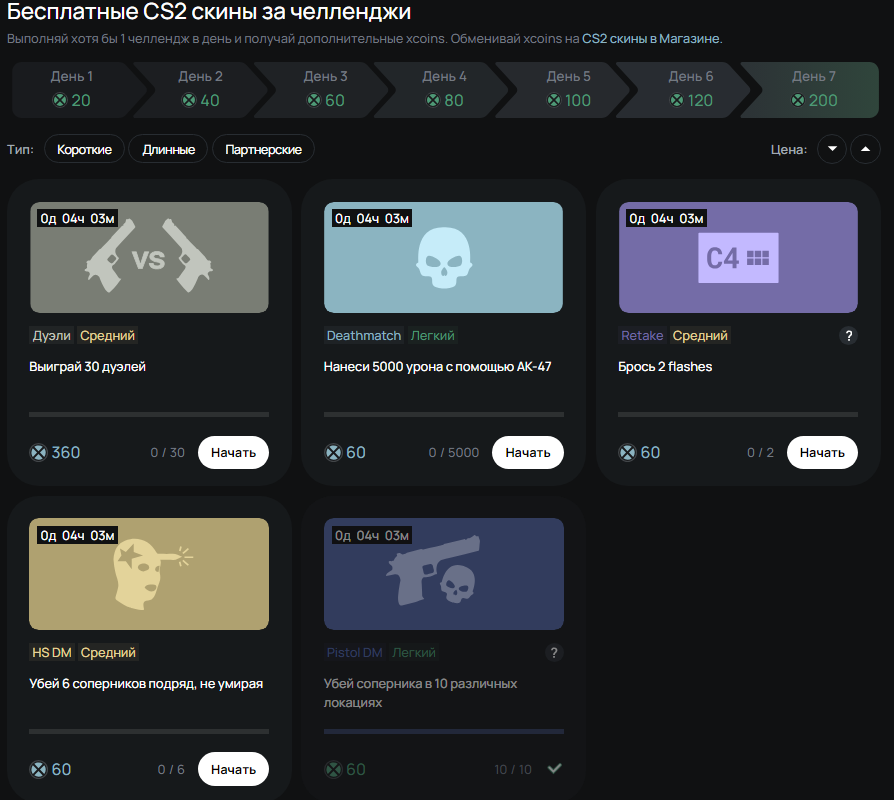Click Легкий difficulty tag on Deathmatch card
This screenshot has height=800, width=894.
tap(433, 335)
